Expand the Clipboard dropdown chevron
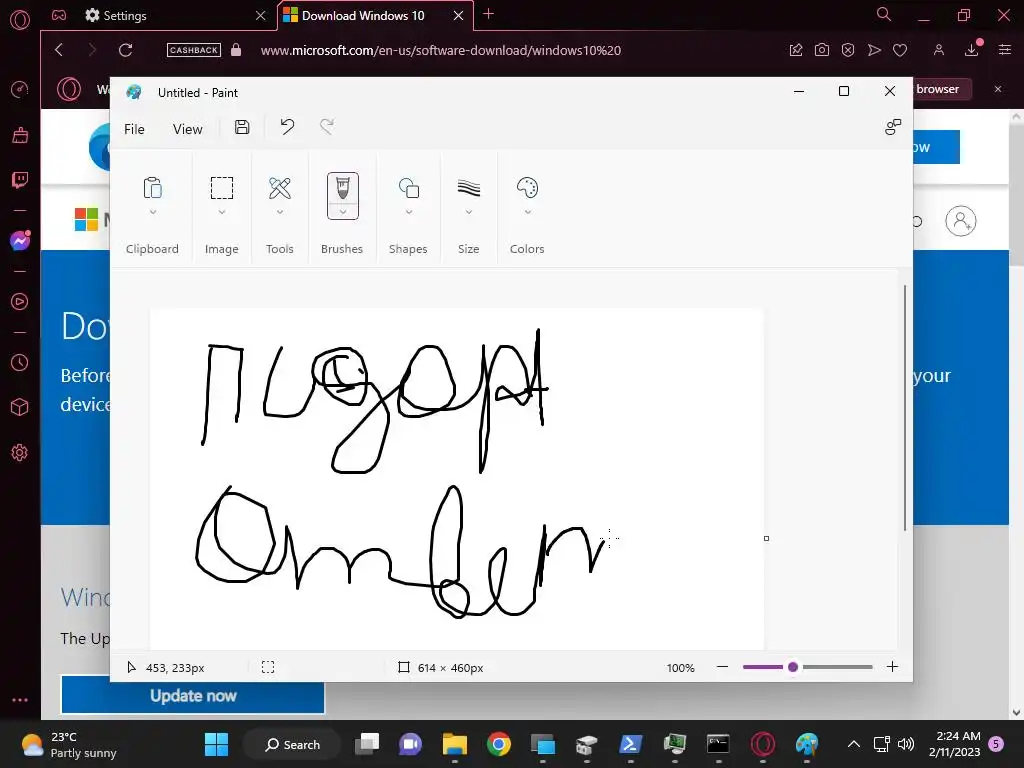 coord(152,212)
